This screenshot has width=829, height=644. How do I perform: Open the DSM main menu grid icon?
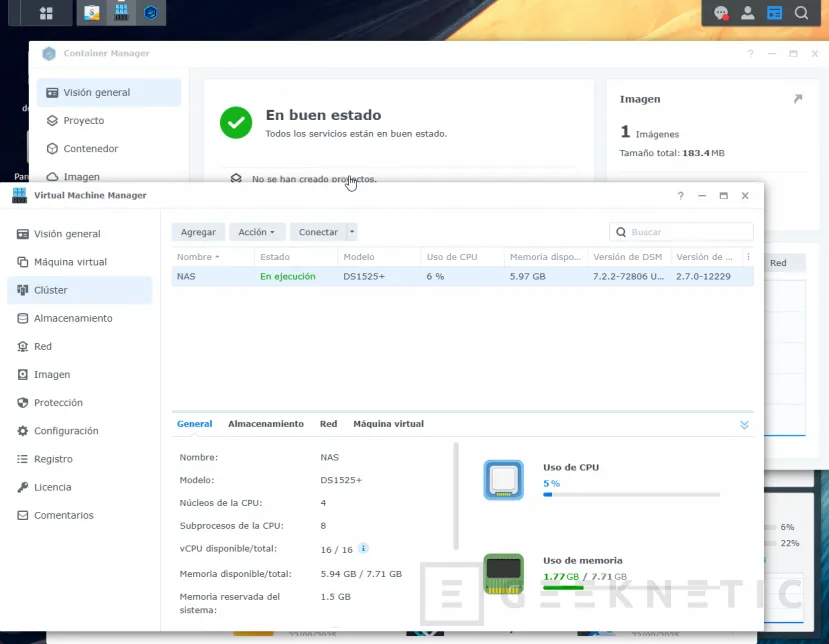(x=46, y=13)
